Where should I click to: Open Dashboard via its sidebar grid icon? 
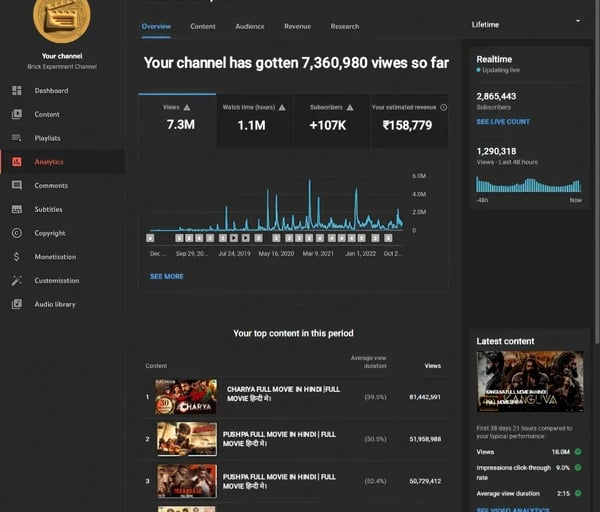tap(16, 90)
